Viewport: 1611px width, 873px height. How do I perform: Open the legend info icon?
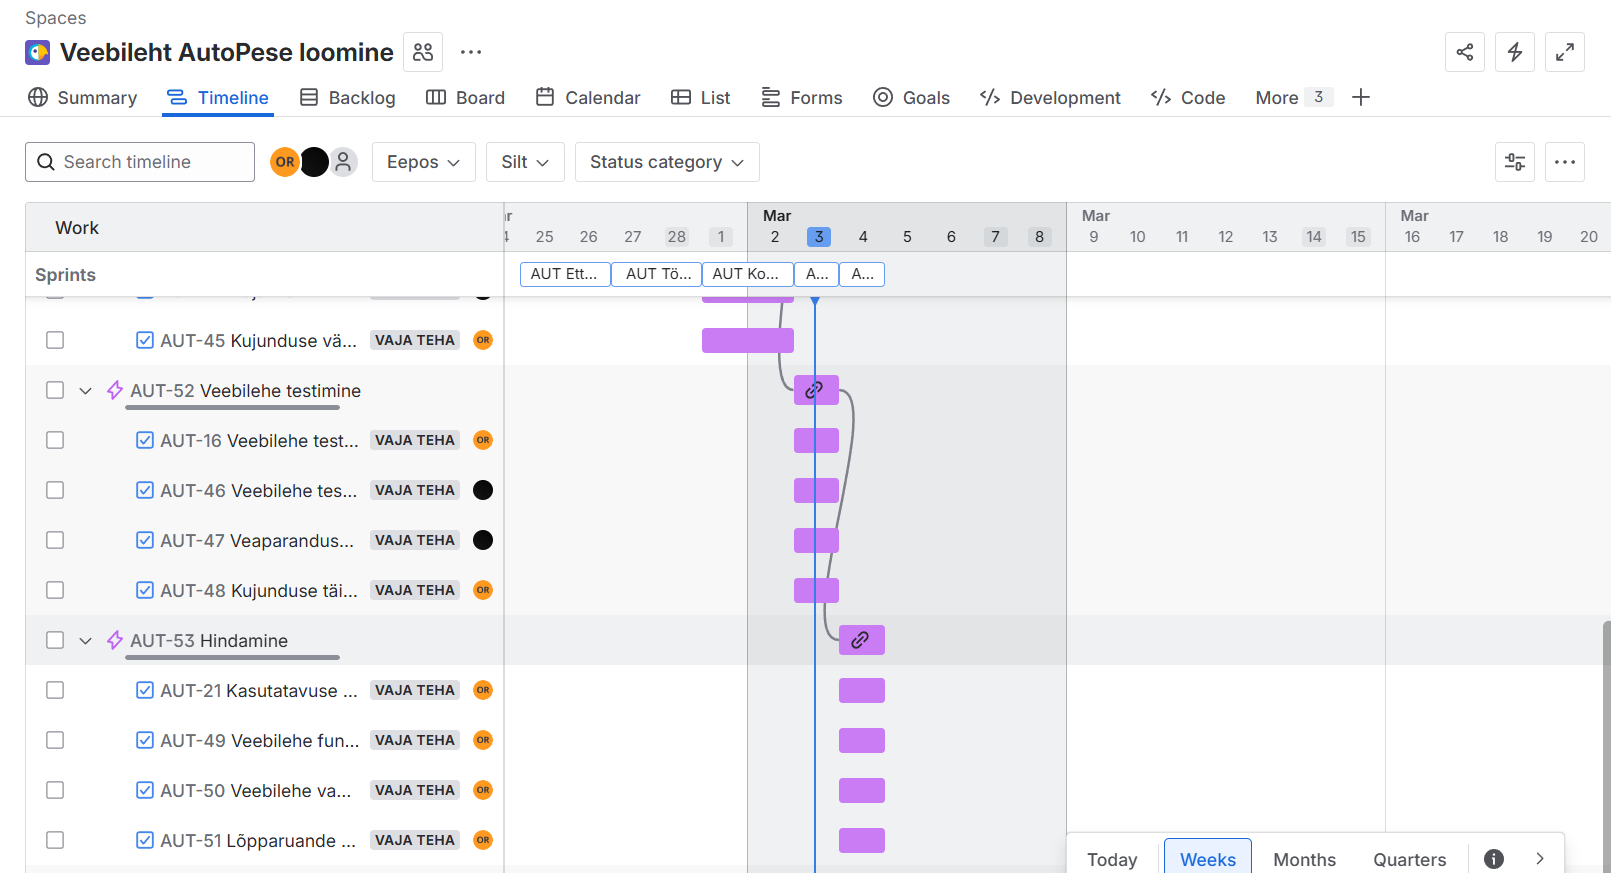pyautogui.click(x=1493, y=859)
